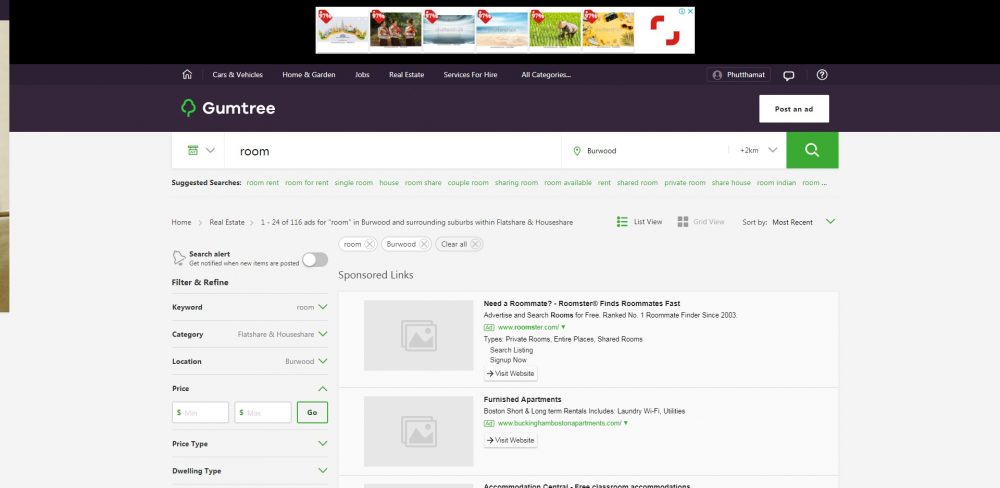The height and width of the screenshot is (488, 1000).
Task: Click the 'shared room' suggested search
Action: pos(637,182)
